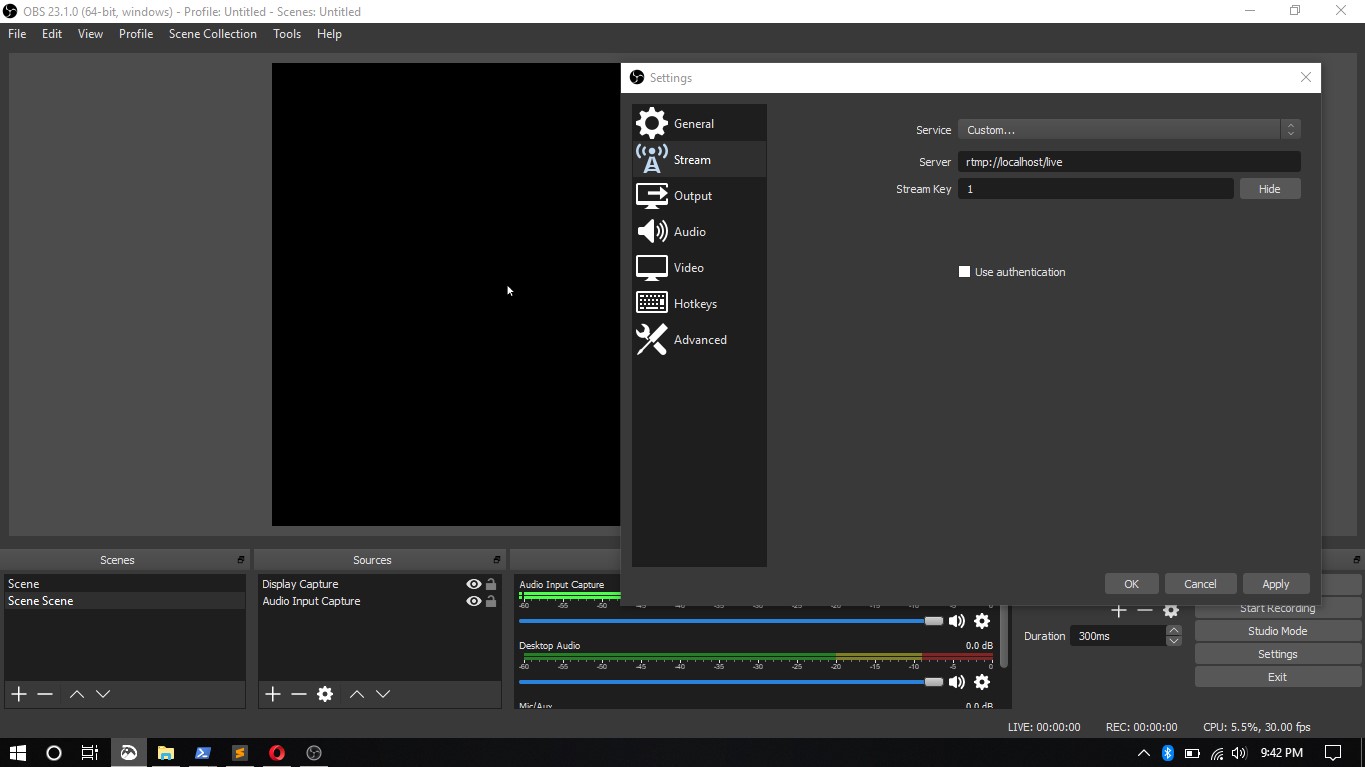Toggle lock on Display Capture source
The width and height of the screenshot is (1365, 767).
click(x=491, y=585)
